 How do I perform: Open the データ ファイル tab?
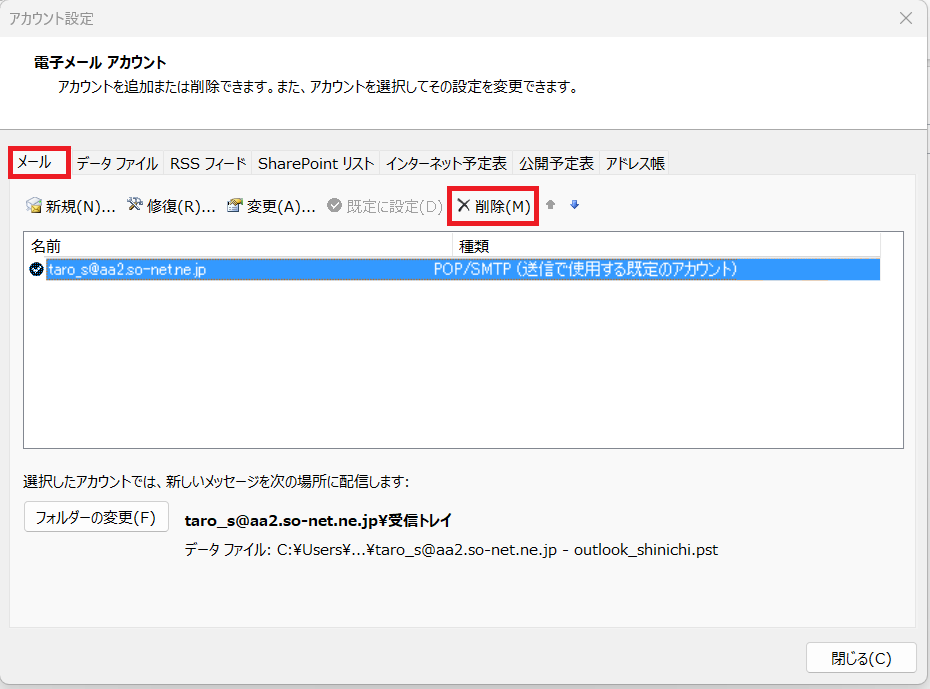pos(117,163)
